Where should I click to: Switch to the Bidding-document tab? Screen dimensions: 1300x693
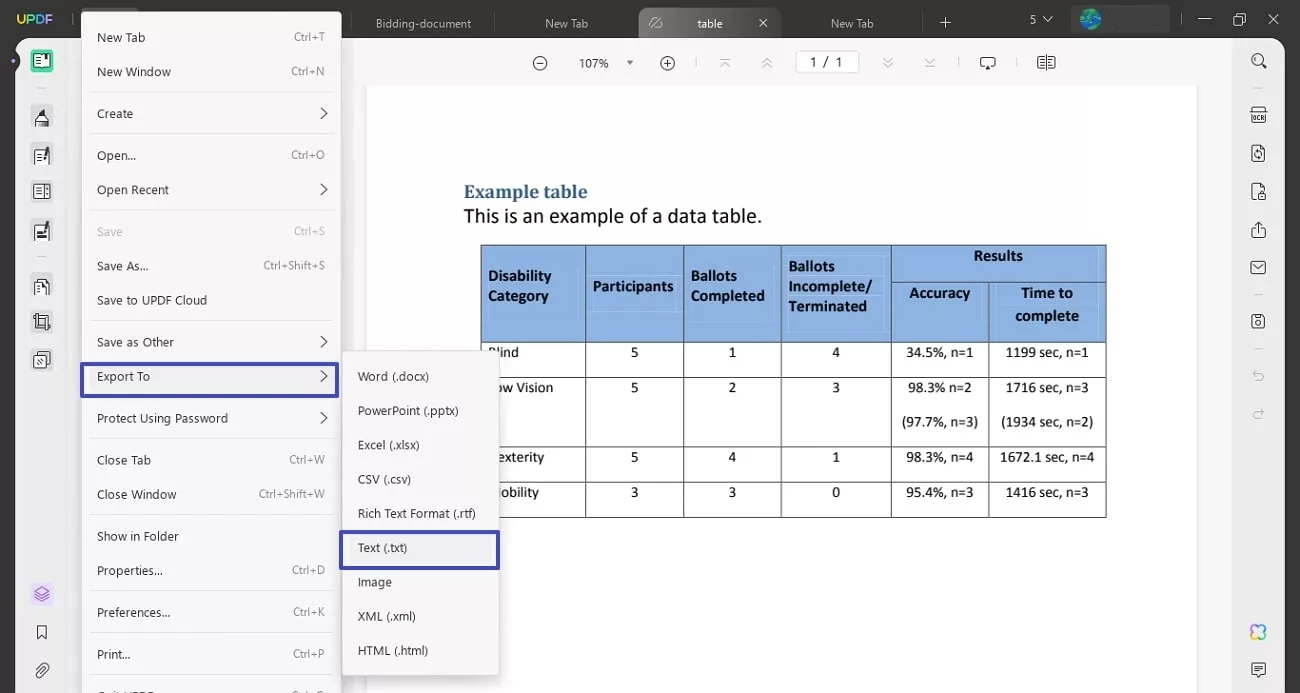pyautogui.click(x=423, y=22)
